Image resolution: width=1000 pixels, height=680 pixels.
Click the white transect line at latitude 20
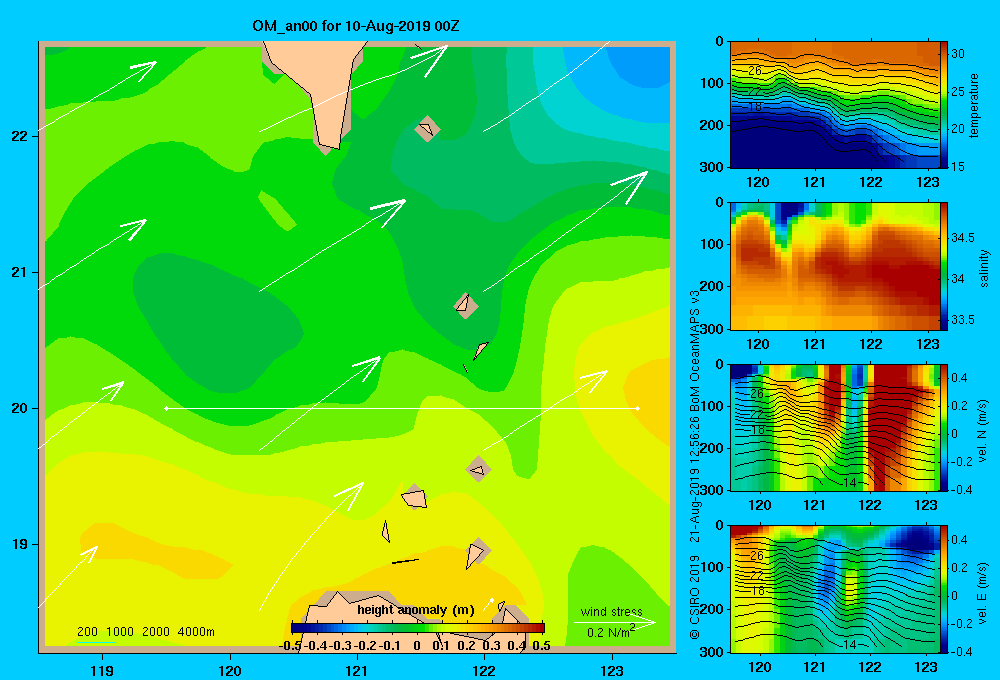tap(402, 408)
